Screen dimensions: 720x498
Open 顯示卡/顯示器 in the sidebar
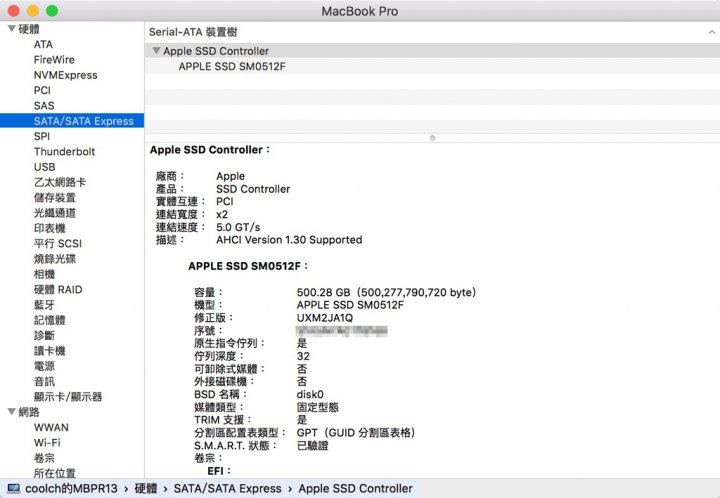[x=68, y=397]
